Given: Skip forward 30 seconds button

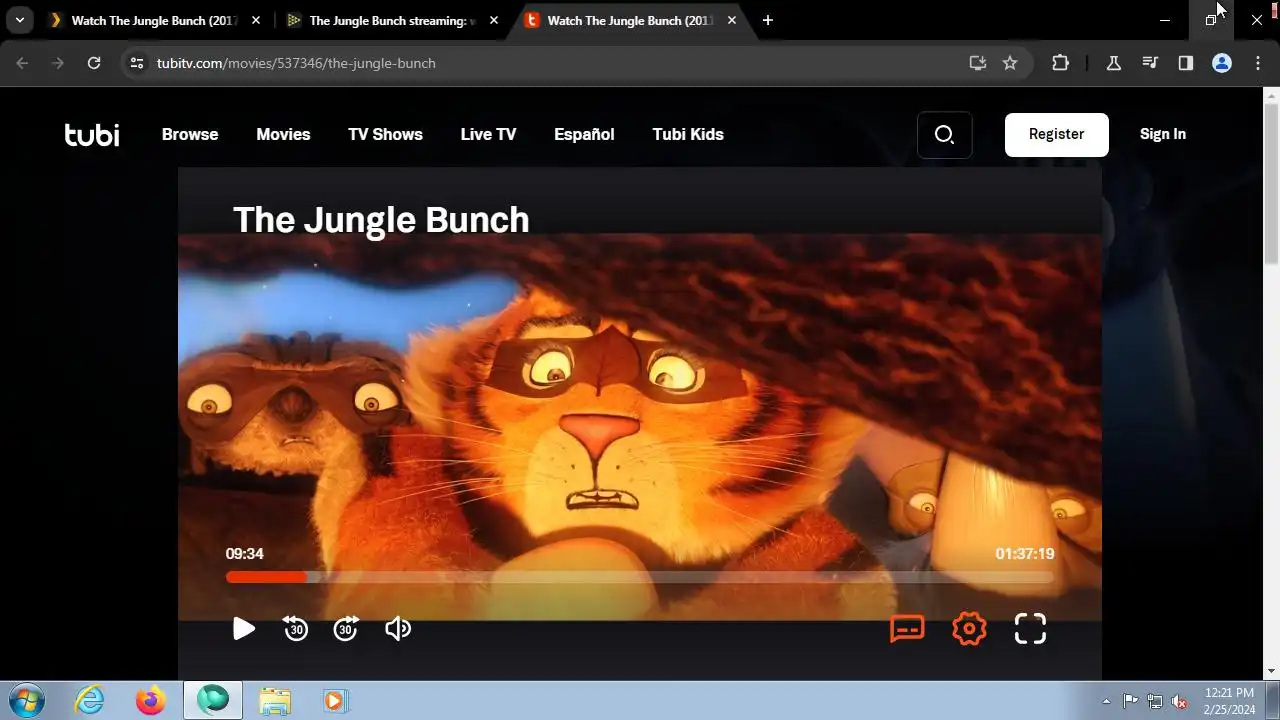Looking at the screenshot, I should [x=346, y=628].
